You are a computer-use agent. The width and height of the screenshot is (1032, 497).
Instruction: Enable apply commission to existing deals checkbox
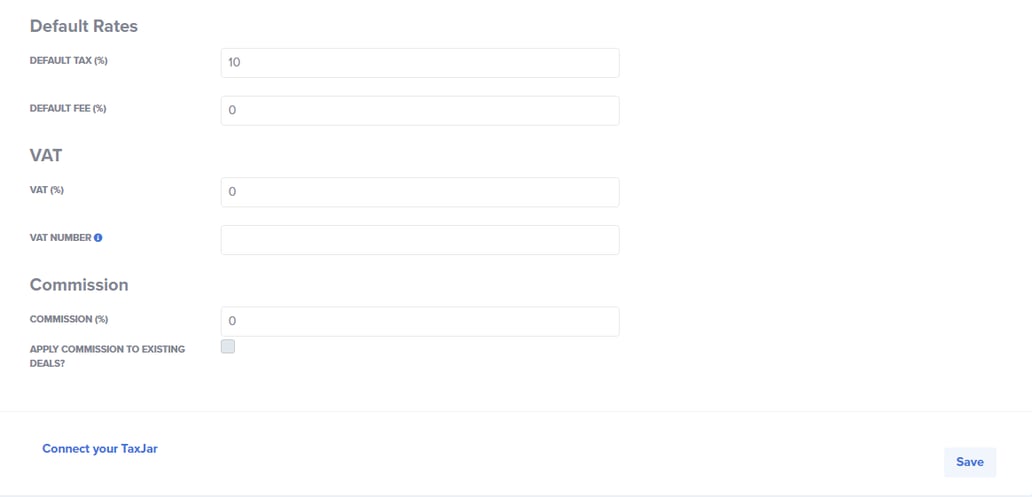[228, 347]
